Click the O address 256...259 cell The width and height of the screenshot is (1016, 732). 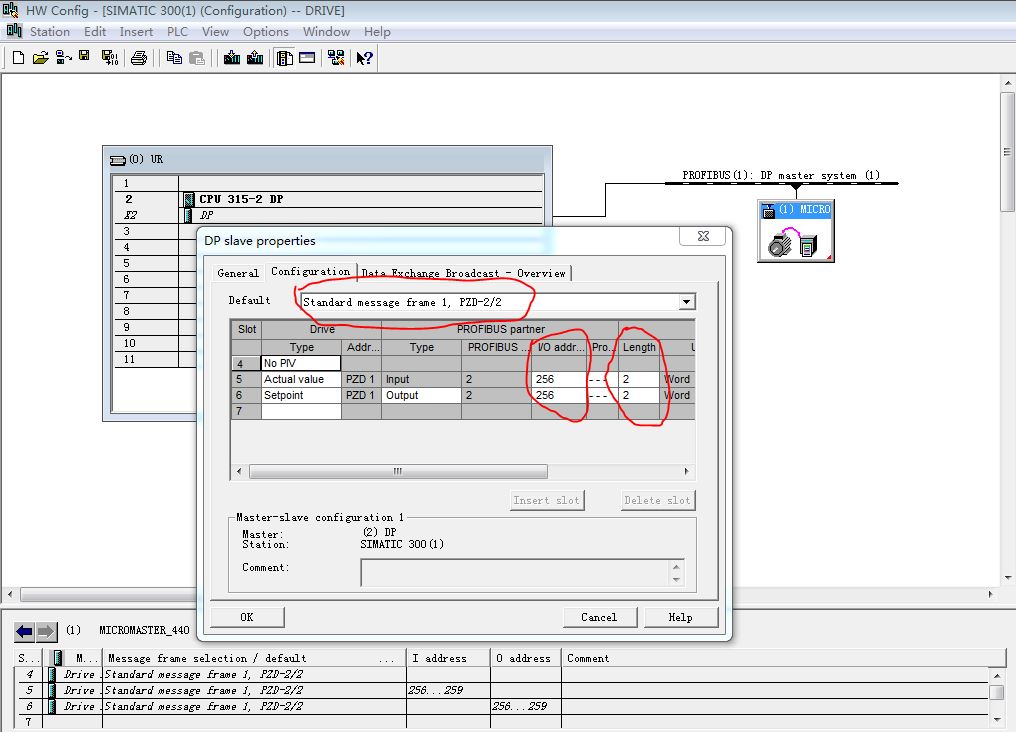click(525, 706)
